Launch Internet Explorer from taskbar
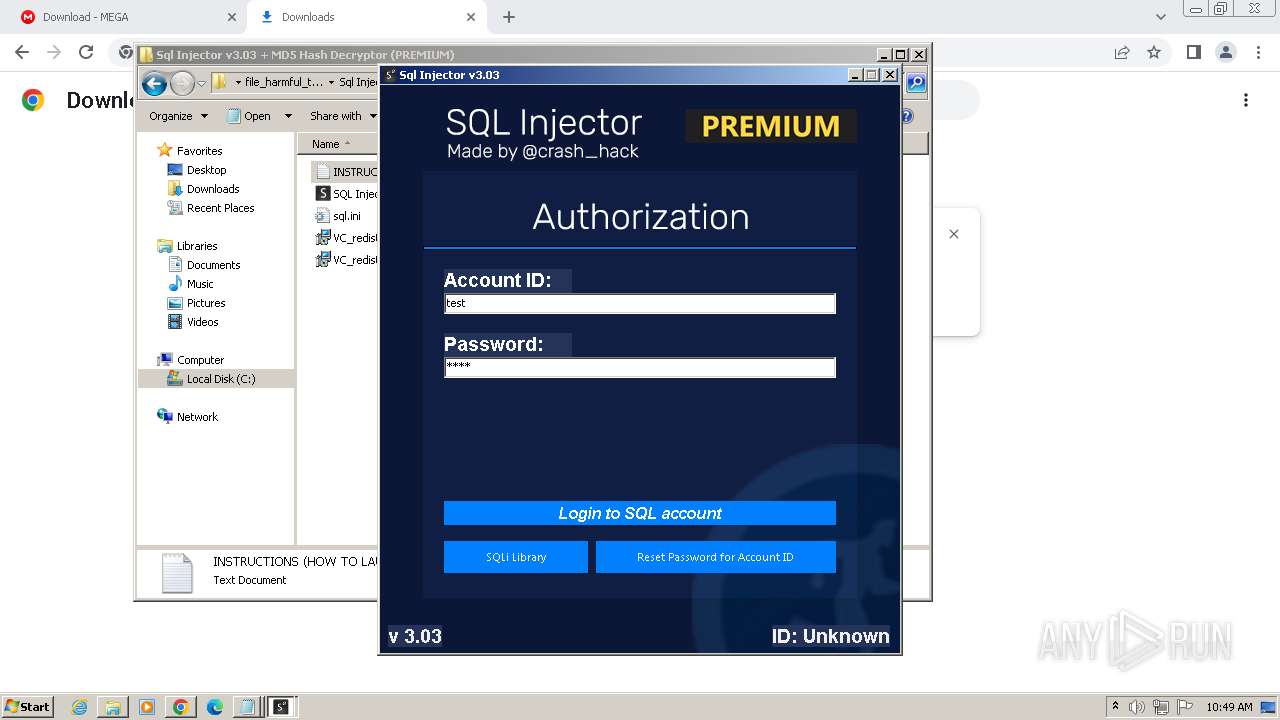This screenshot has width=1280, height=720. [79, 707]
